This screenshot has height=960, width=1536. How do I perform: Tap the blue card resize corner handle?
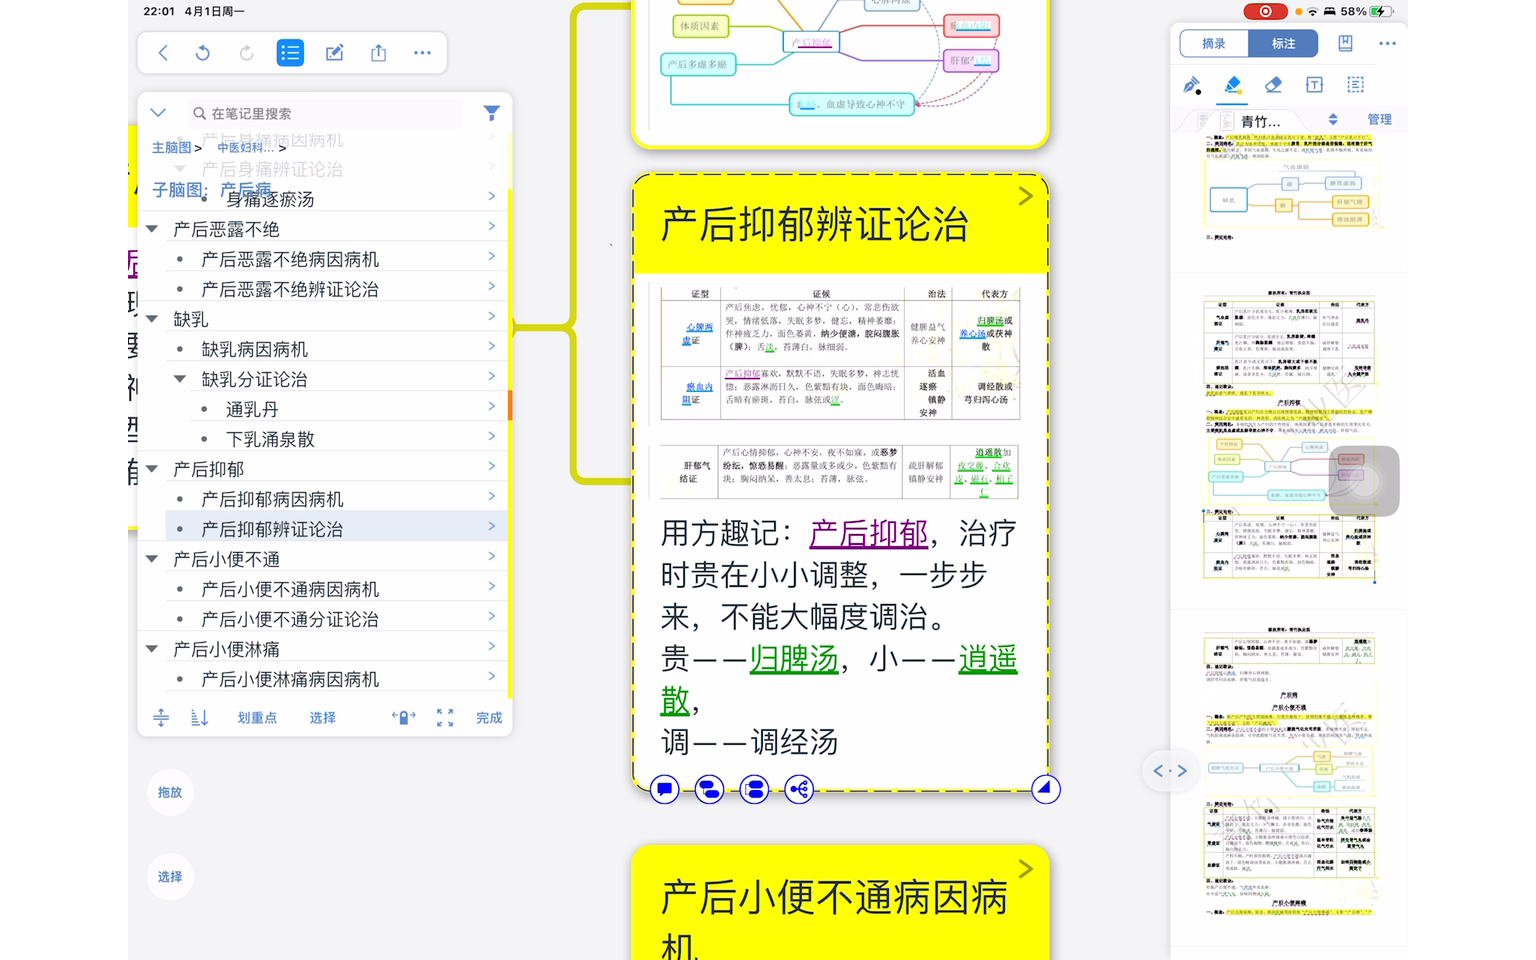tap(1045, 788)
